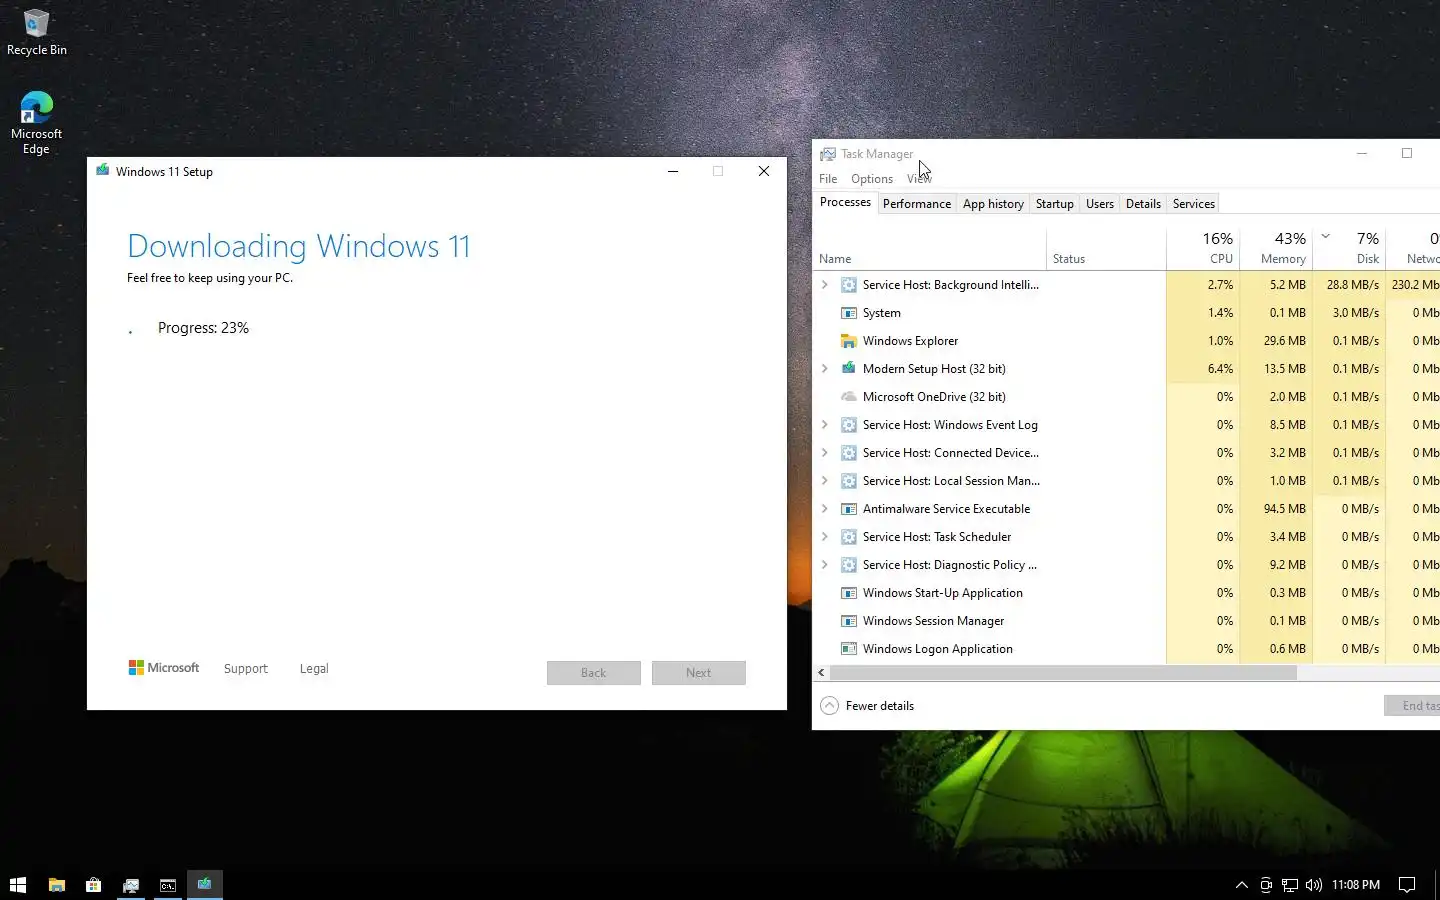Screen dimensions: 1440x900
Task: Open the Options menu in Task Manager
Action: [x=872, y=179]
